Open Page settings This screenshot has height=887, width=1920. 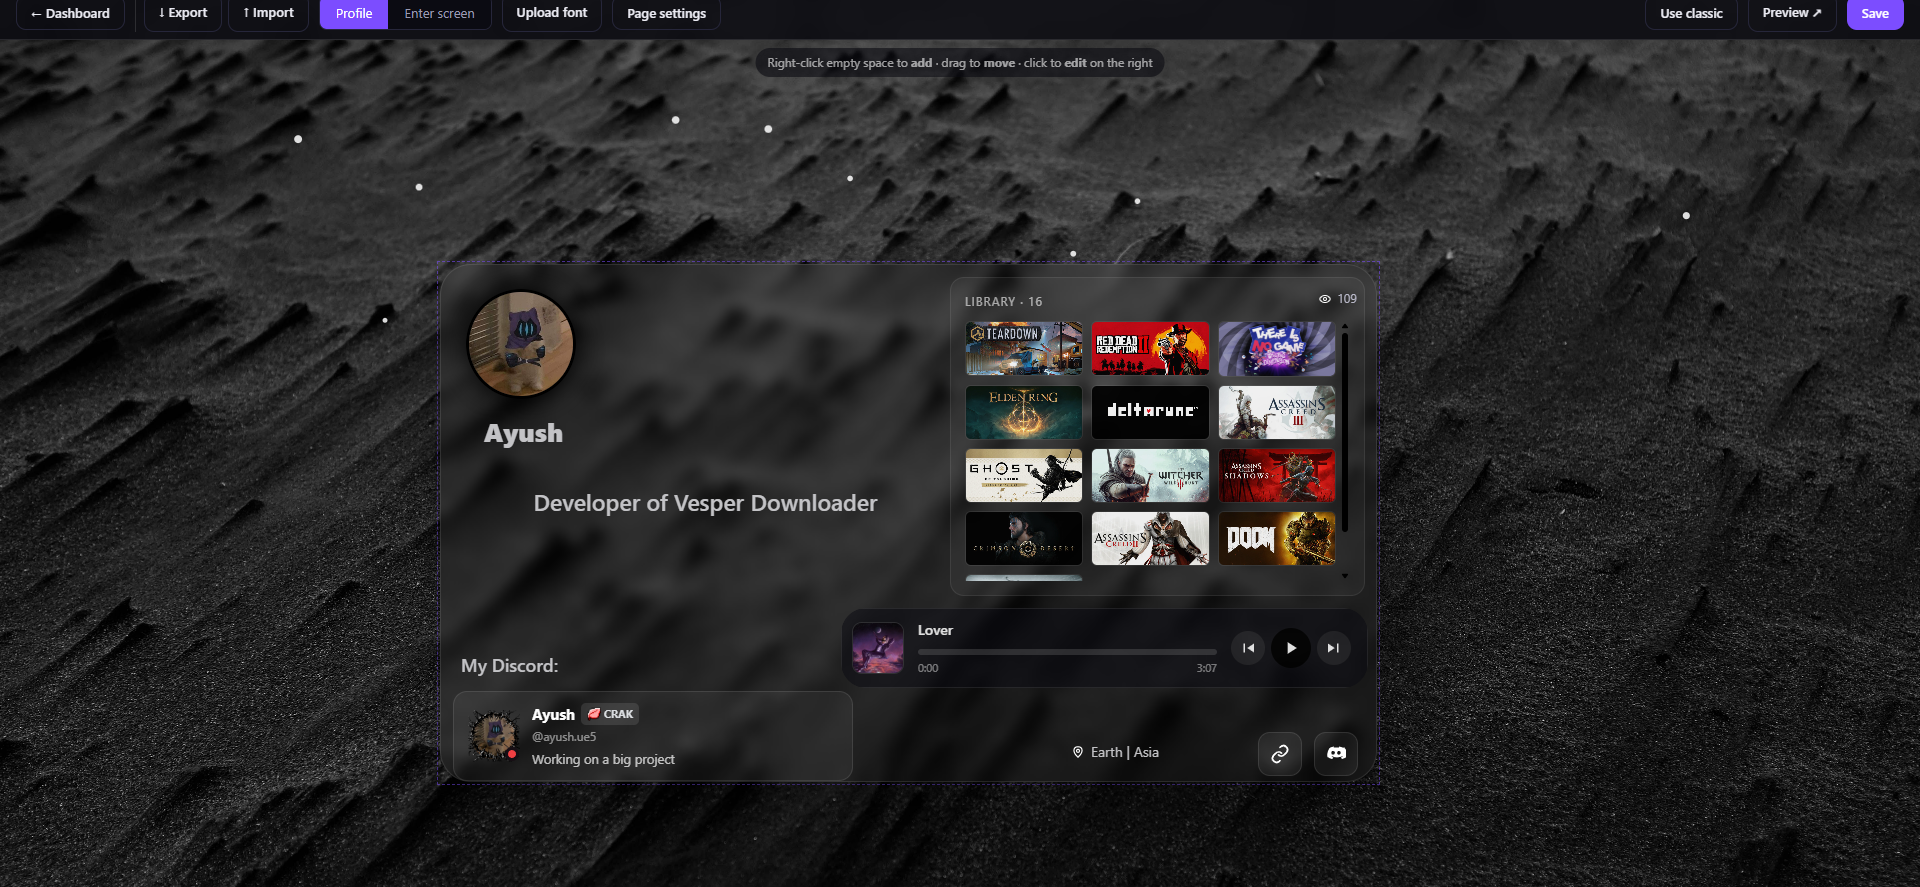[x=666, y=14]
